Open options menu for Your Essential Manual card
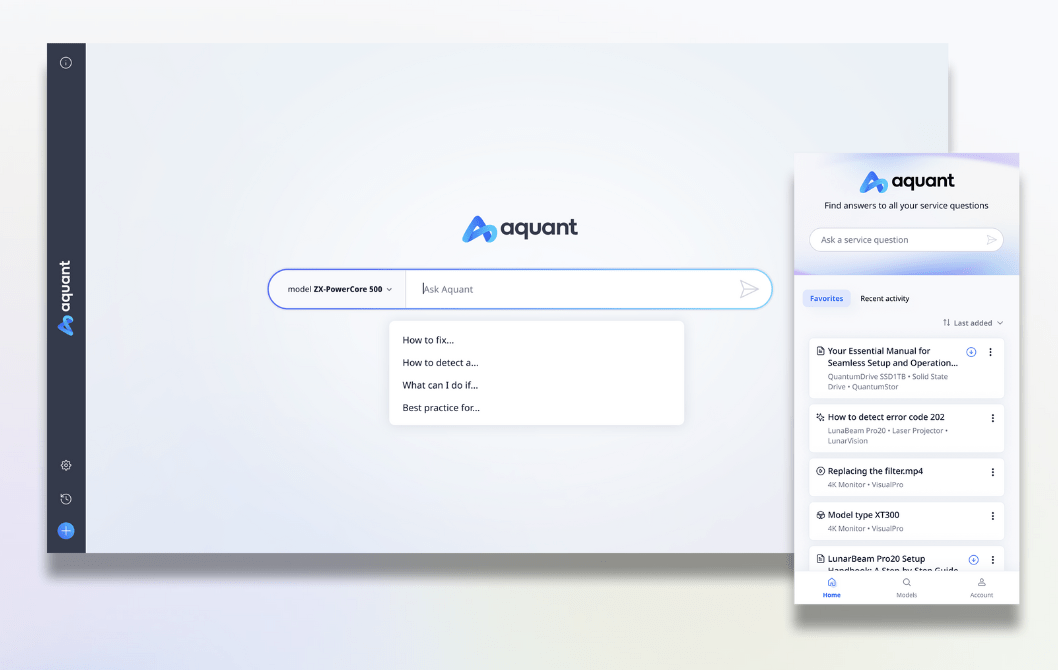The image size is (1058, 670). pos(990,352)
